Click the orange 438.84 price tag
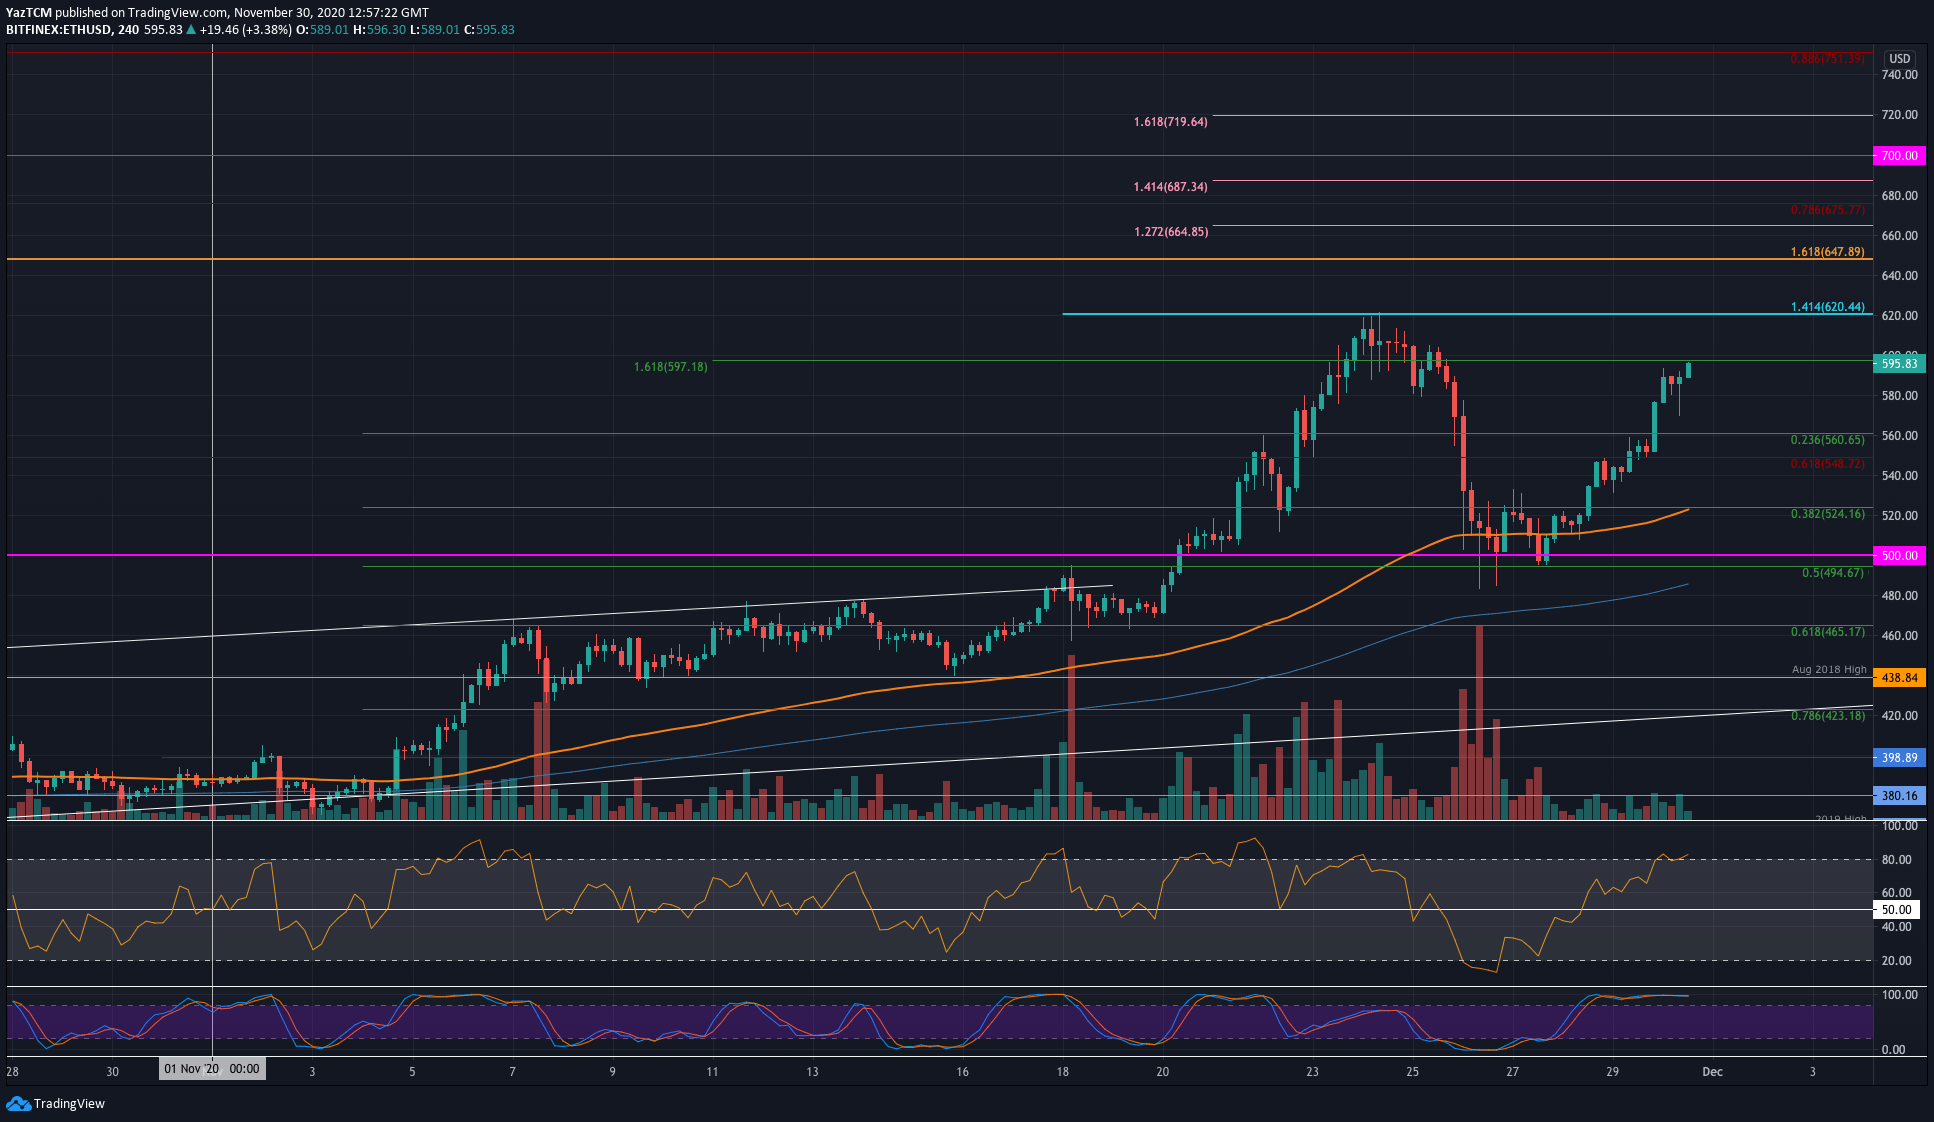Screen dimensions: 1934x1122 [x=1899, y=678]
